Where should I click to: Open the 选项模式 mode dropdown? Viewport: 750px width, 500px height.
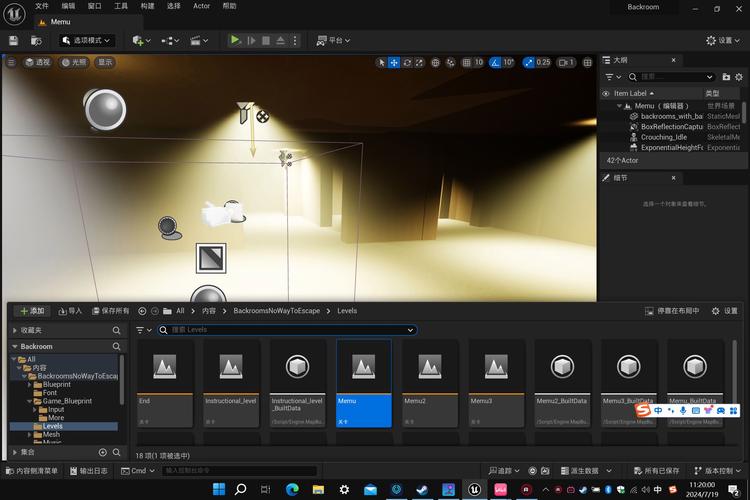[x=86, y=41]
